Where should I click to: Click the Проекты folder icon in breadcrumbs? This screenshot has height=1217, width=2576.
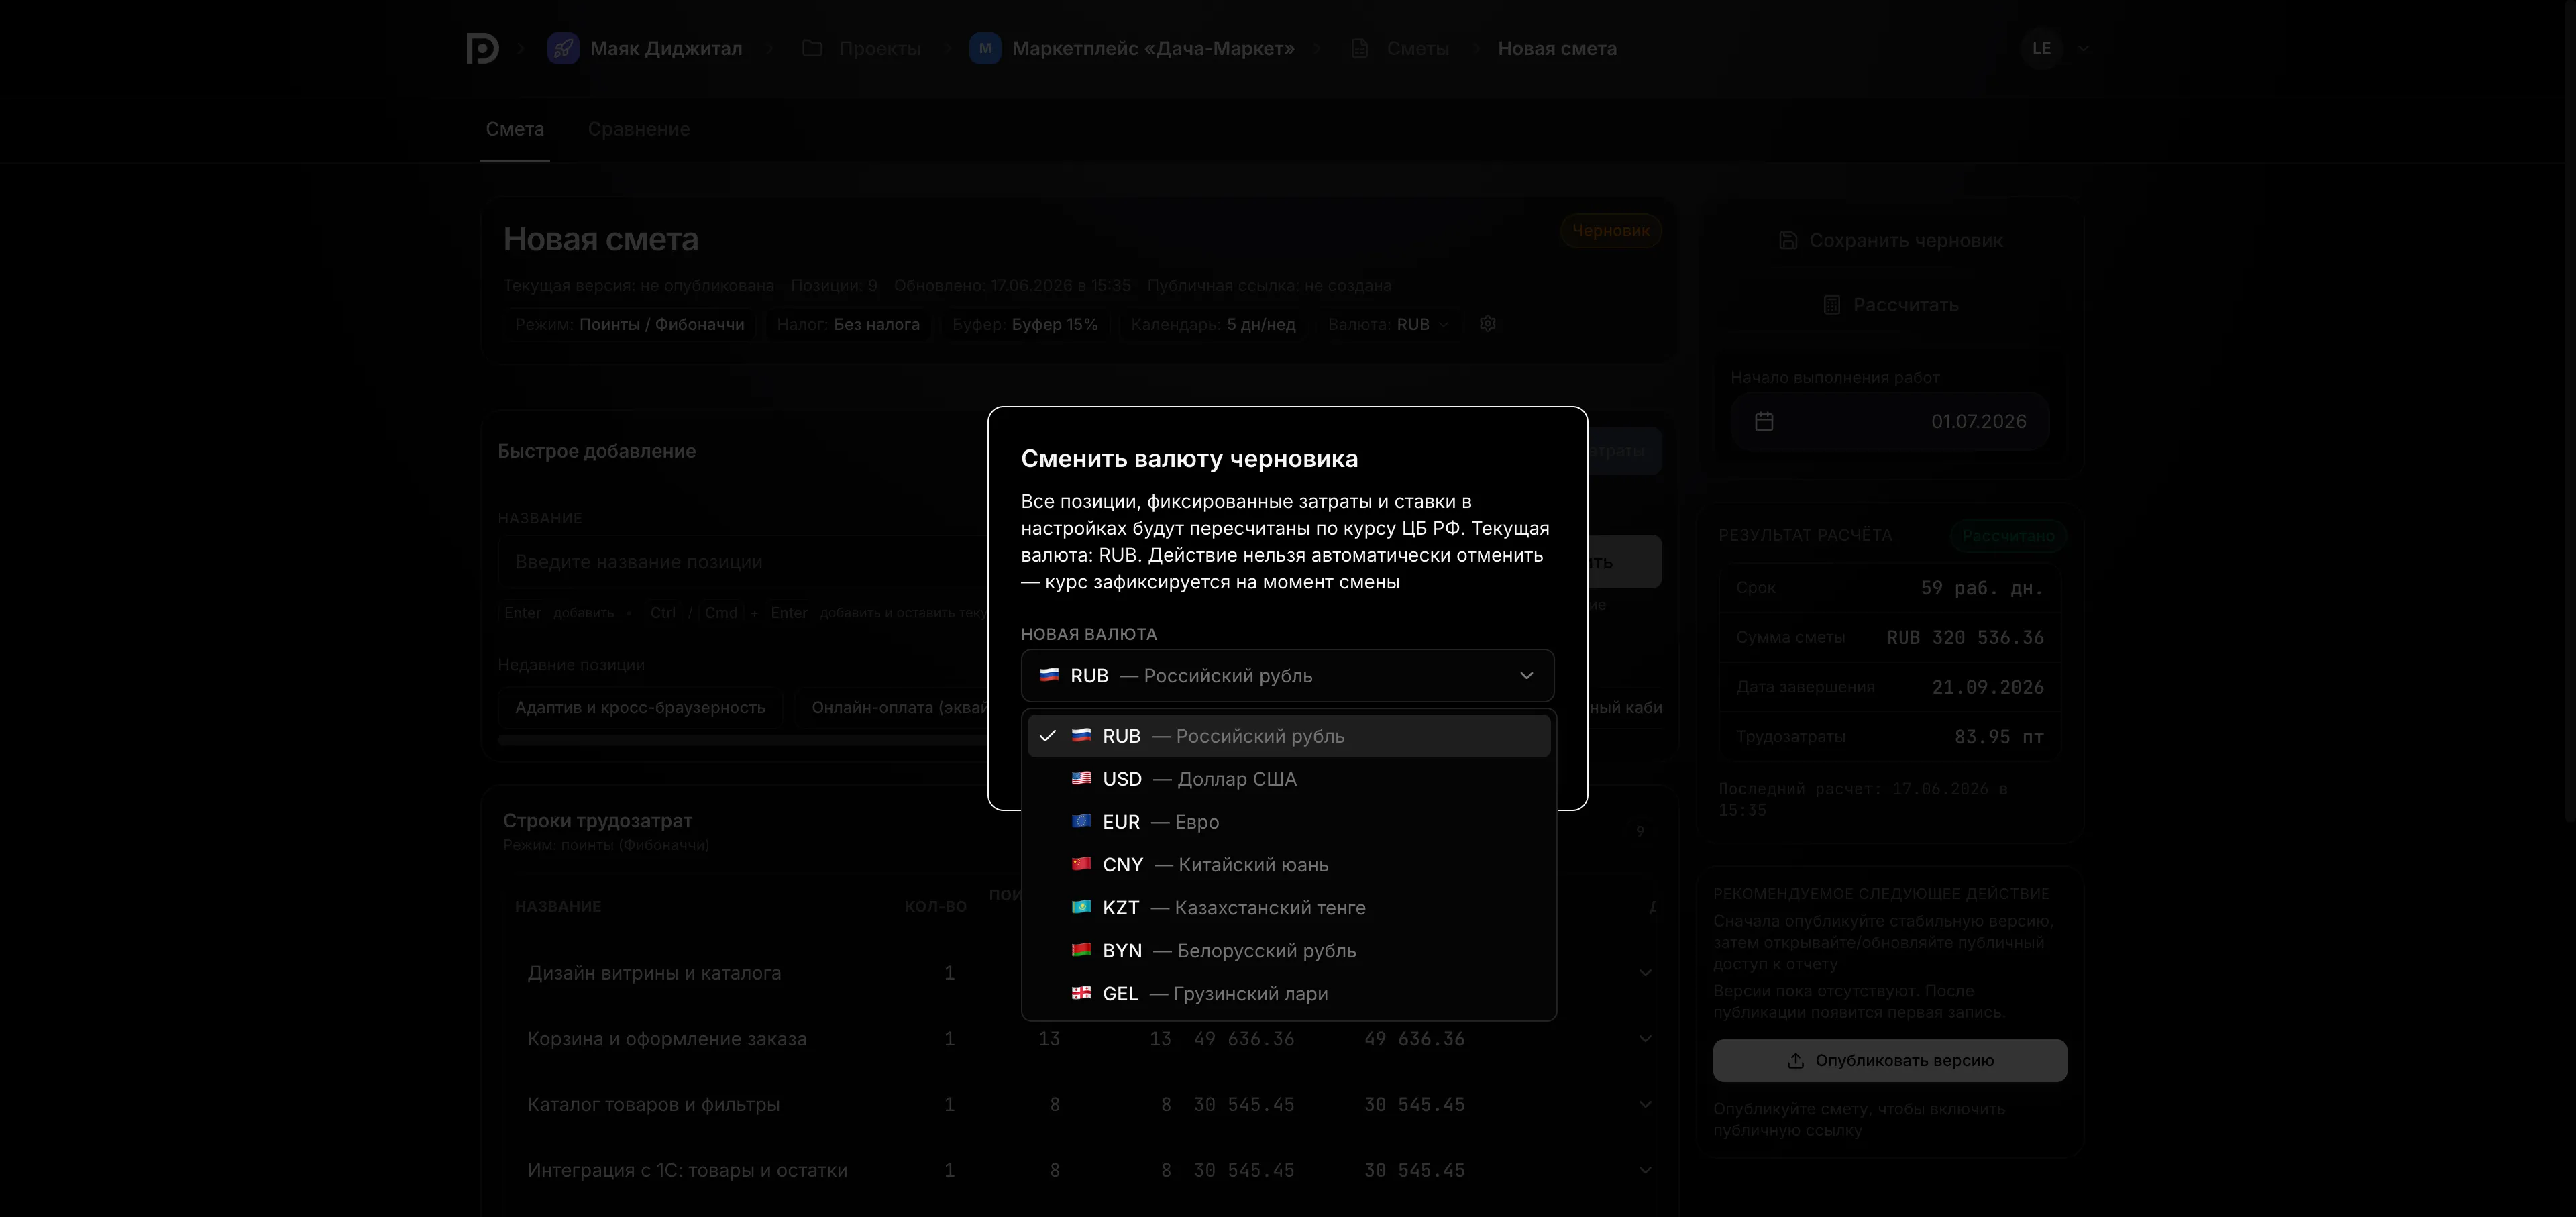(812, 48)
